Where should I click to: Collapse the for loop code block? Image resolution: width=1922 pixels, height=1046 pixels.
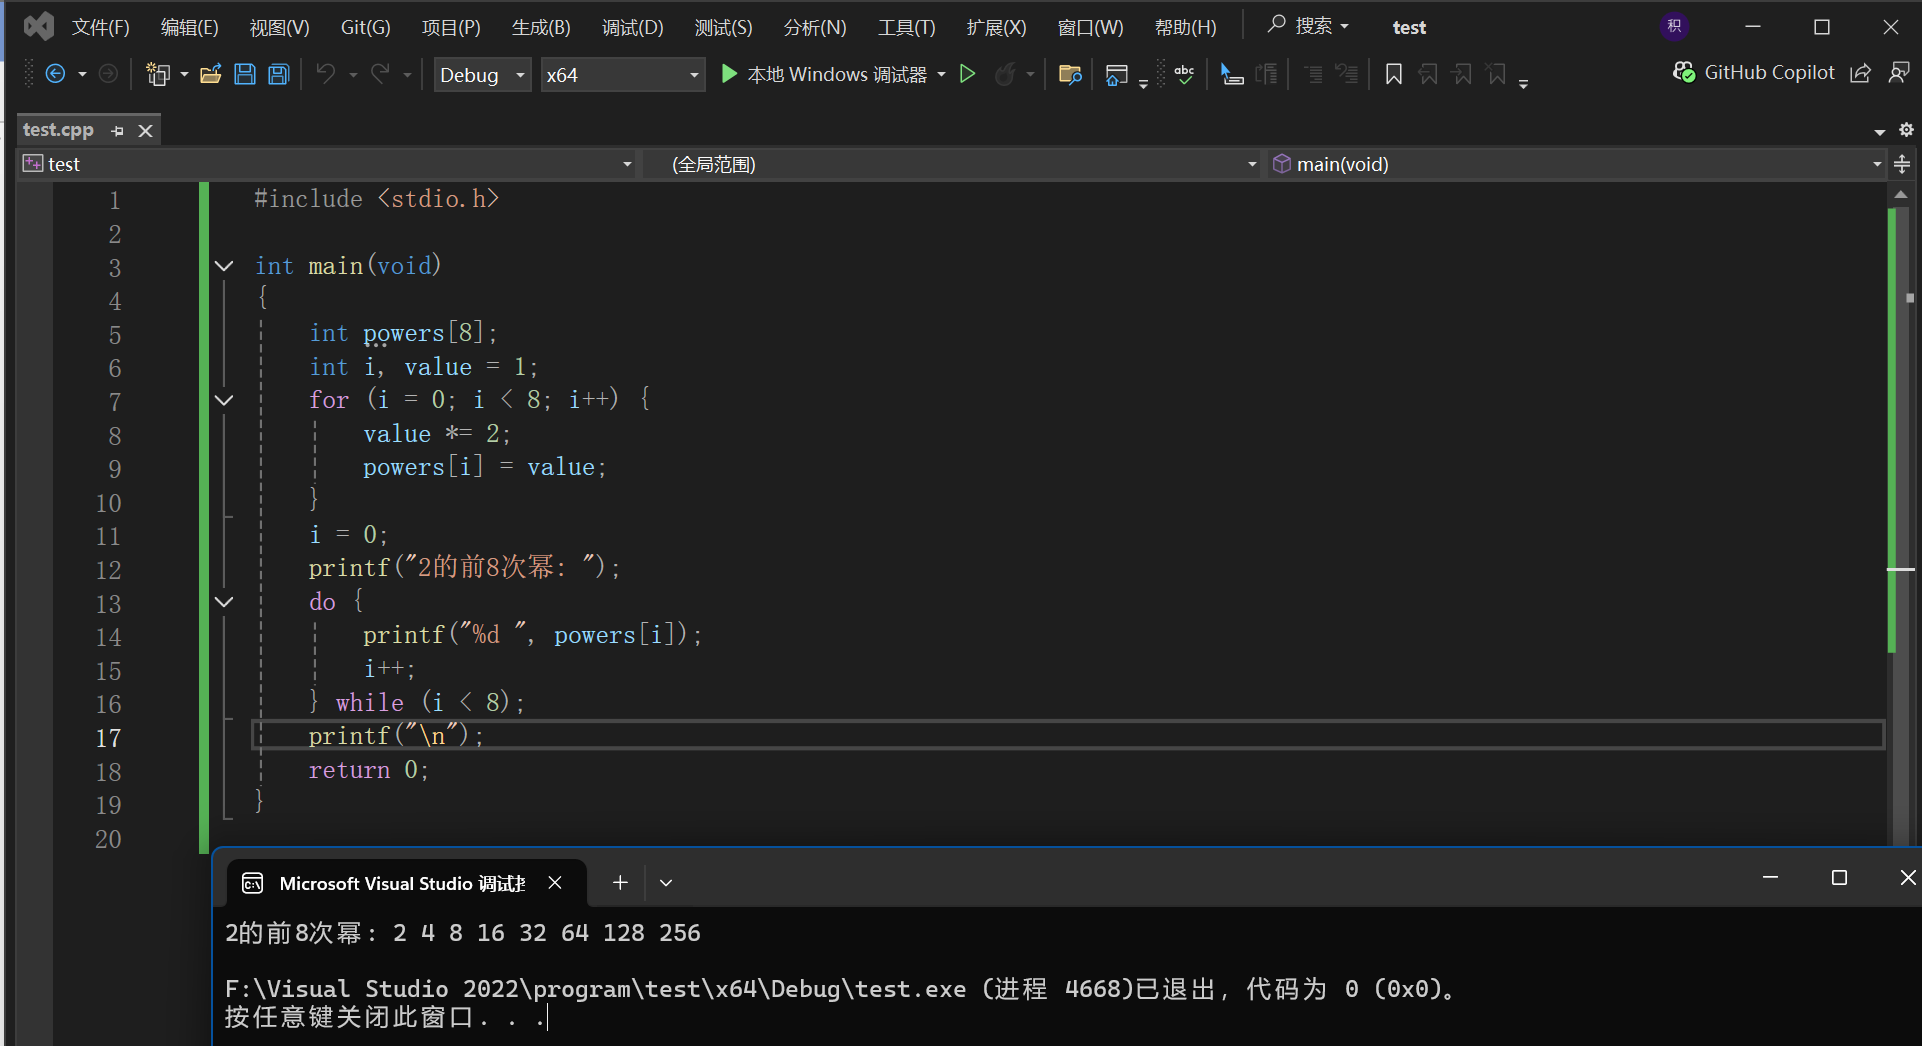click(224, 400)
